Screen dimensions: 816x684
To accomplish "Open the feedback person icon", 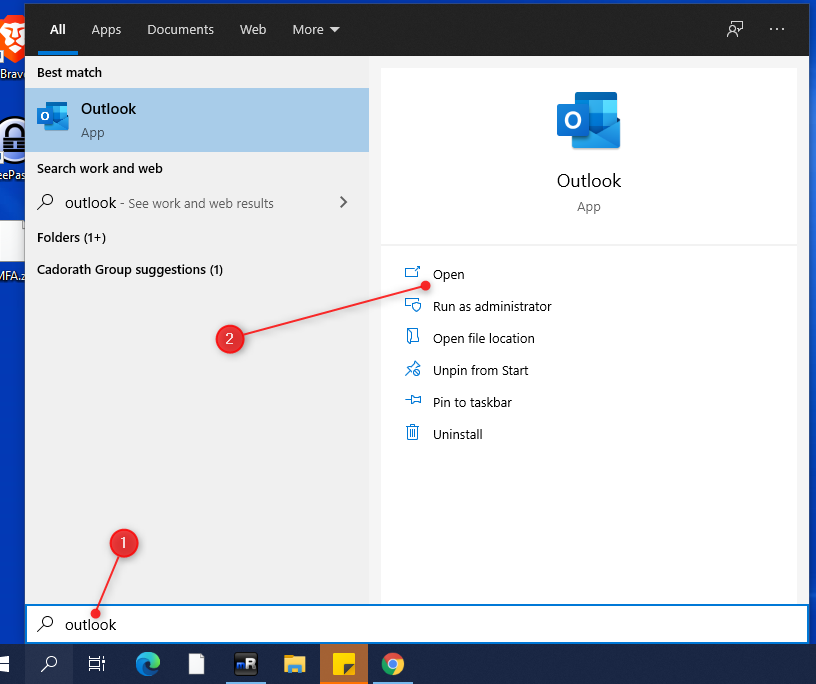I will [735, 29].
